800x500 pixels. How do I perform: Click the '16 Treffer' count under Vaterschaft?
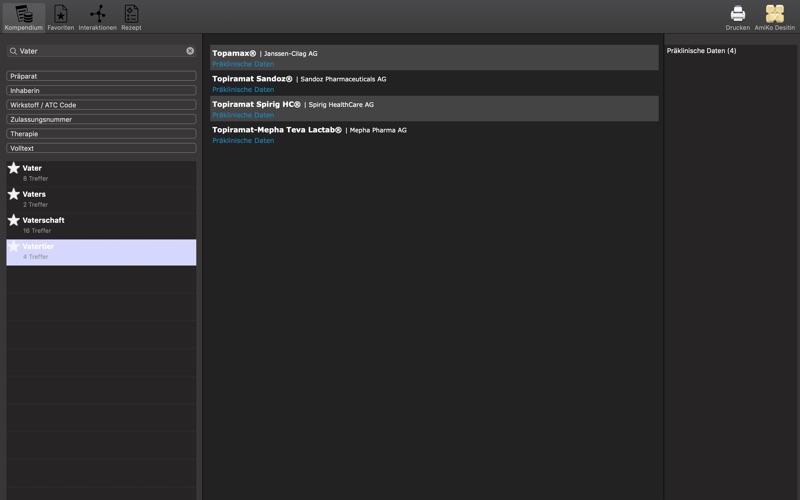tap(37, 231)
